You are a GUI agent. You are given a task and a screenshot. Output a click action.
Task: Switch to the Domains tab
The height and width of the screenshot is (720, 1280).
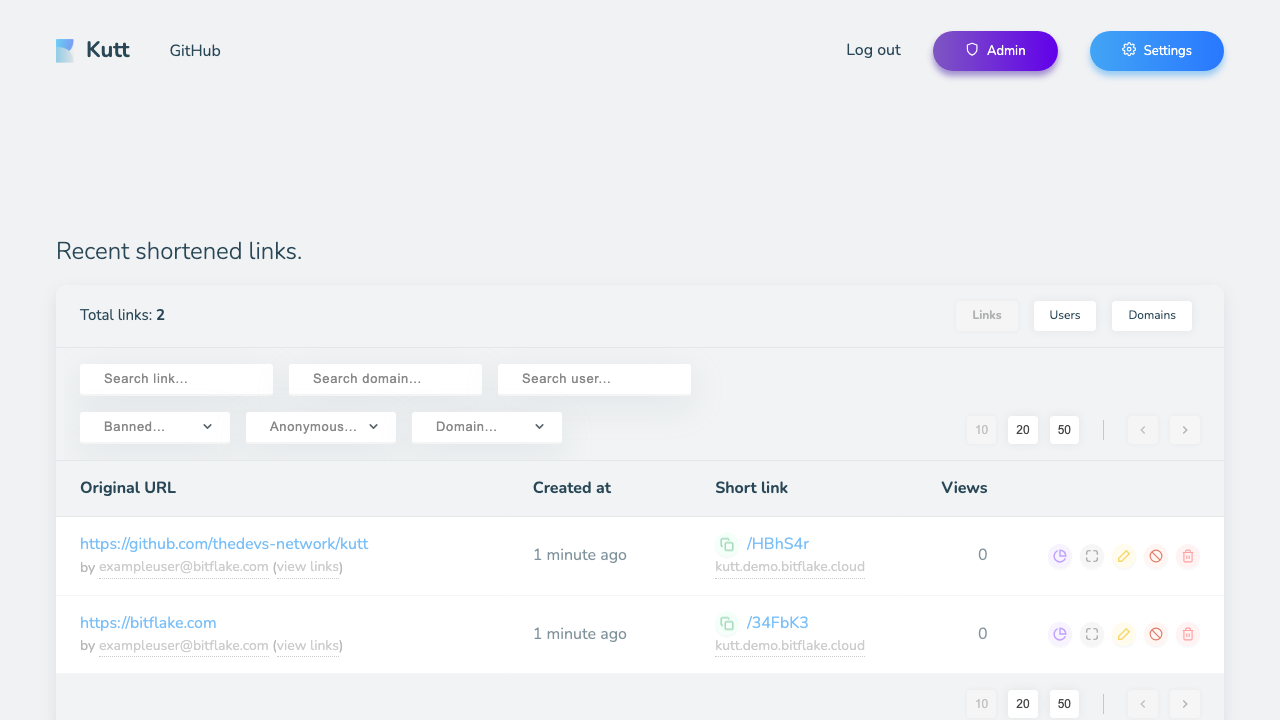[1152, 315]
